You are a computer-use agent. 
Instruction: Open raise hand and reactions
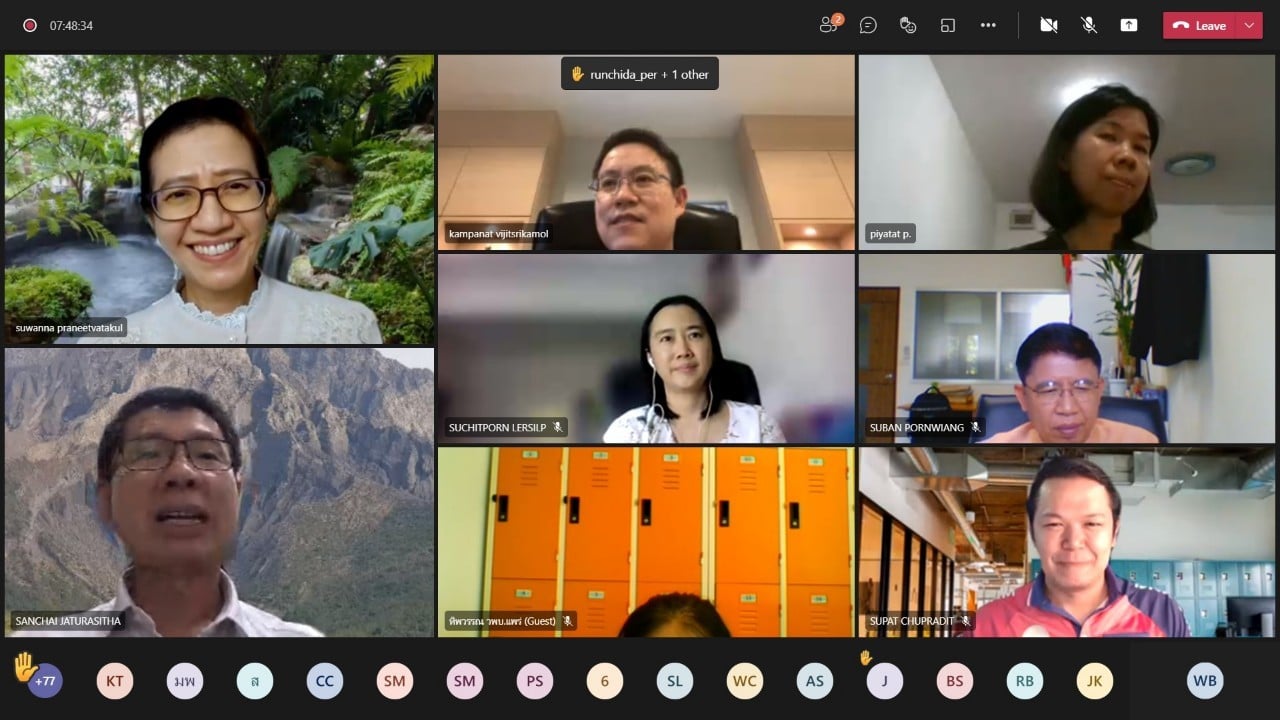[x=908, y=25]
